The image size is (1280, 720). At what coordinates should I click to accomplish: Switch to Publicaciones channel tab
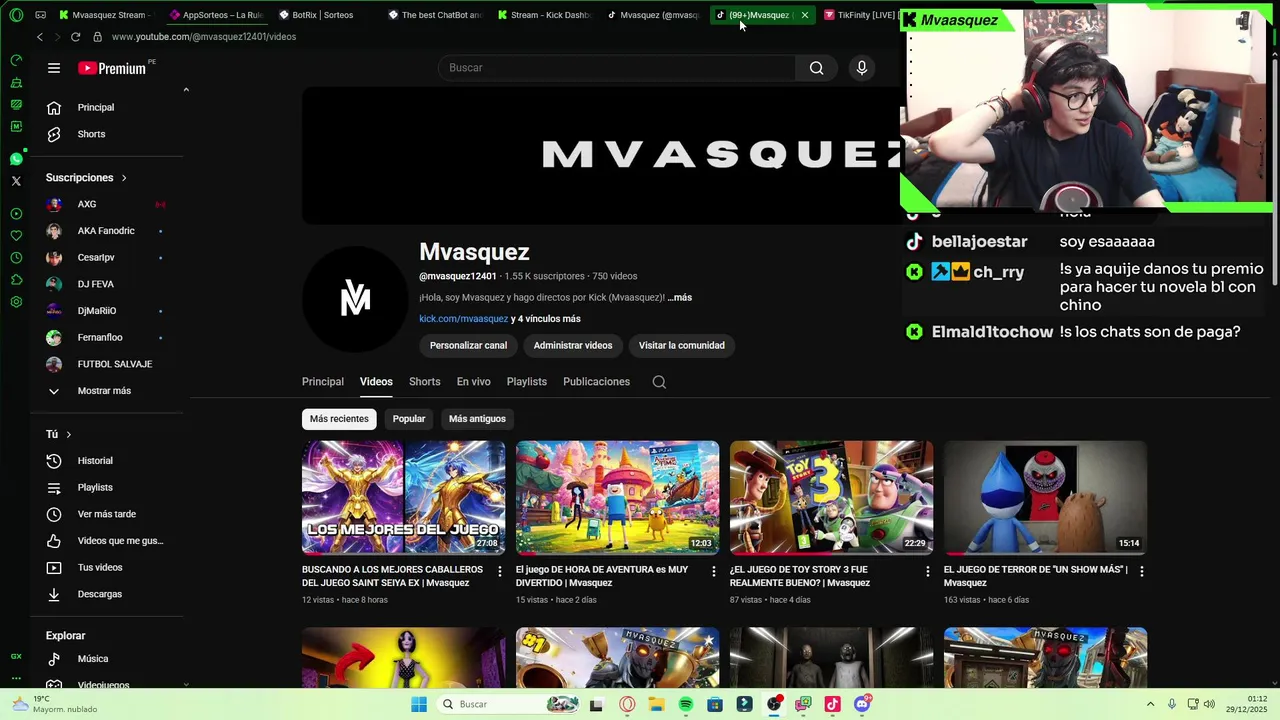596,382
